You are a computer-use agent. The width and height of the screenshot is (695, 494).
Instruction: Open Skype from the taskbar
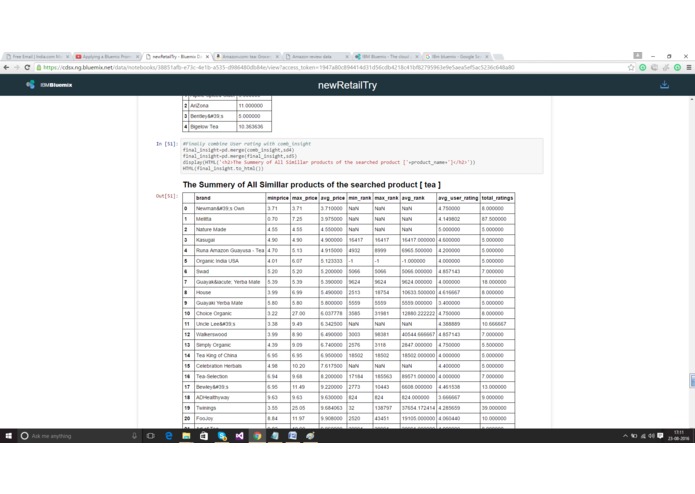(222, 436)
